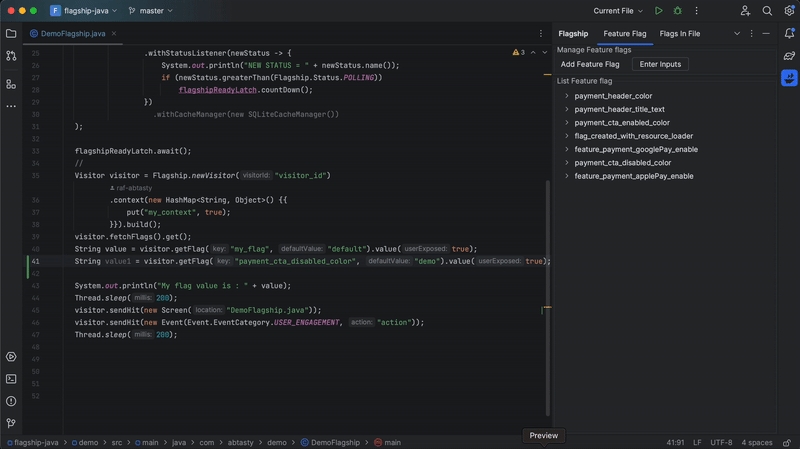800x449 pixels.
Task: Open the Terminal tool window
Action: point(11,379)
